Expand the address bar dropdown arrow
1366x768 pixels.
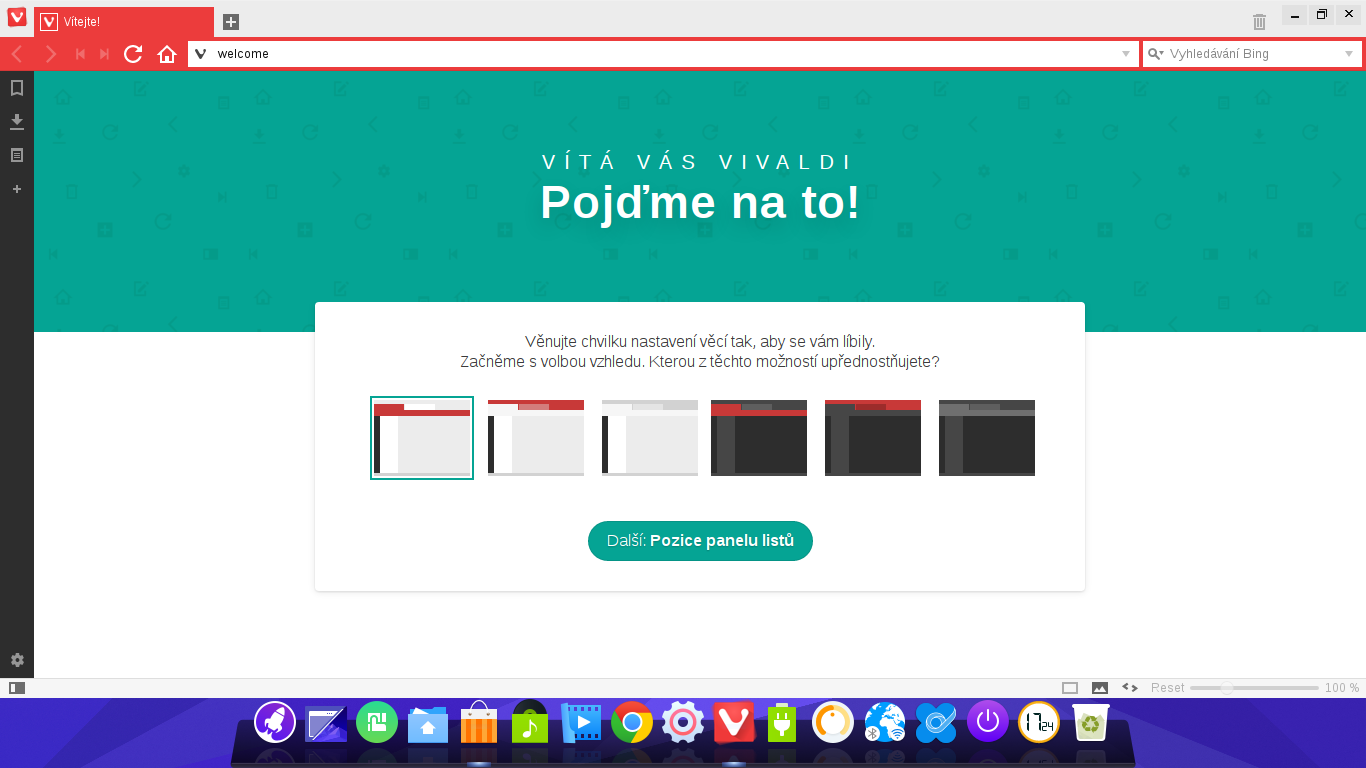1126,54
